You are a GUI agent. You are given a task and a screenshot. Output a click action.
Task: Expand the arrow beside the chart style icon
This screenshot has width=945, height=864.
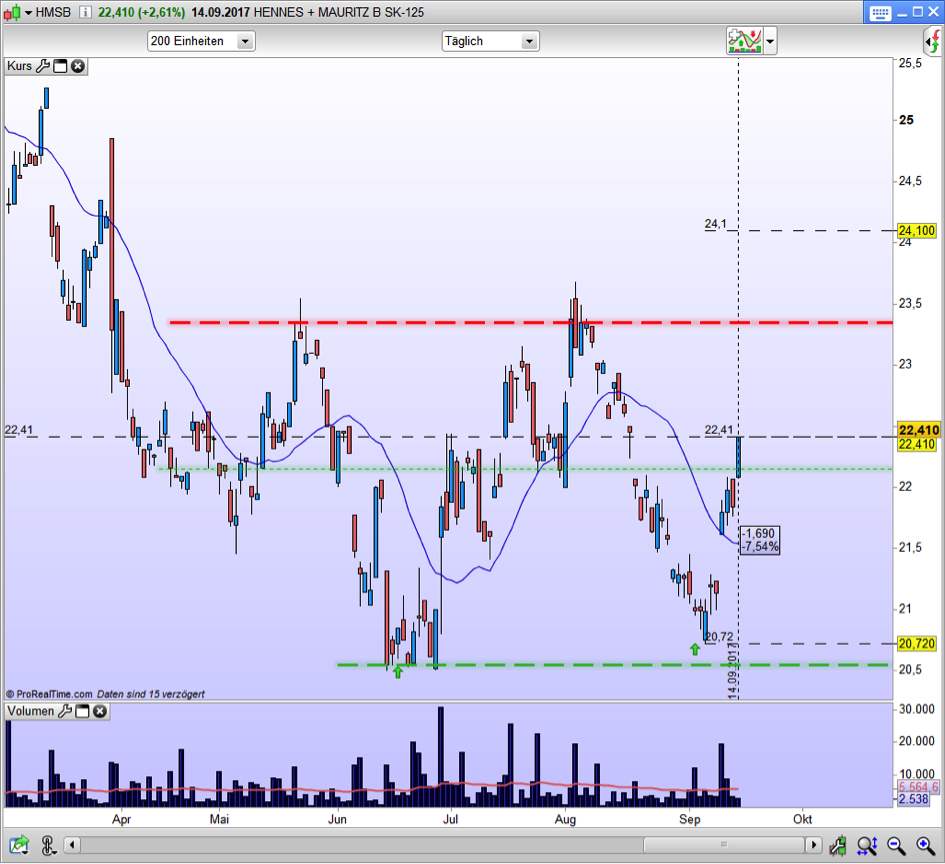[28, 12]
